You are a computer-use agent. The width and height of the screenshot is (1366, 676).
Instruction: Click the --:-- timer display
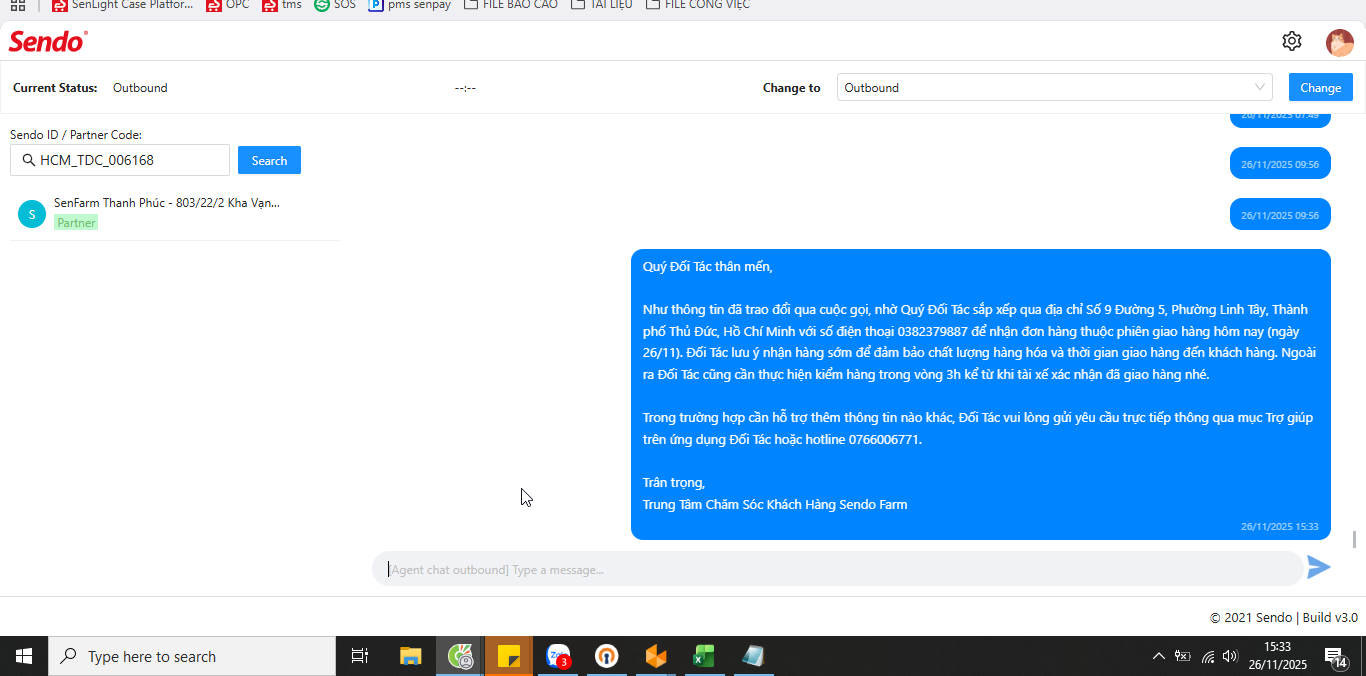[465, 88]
